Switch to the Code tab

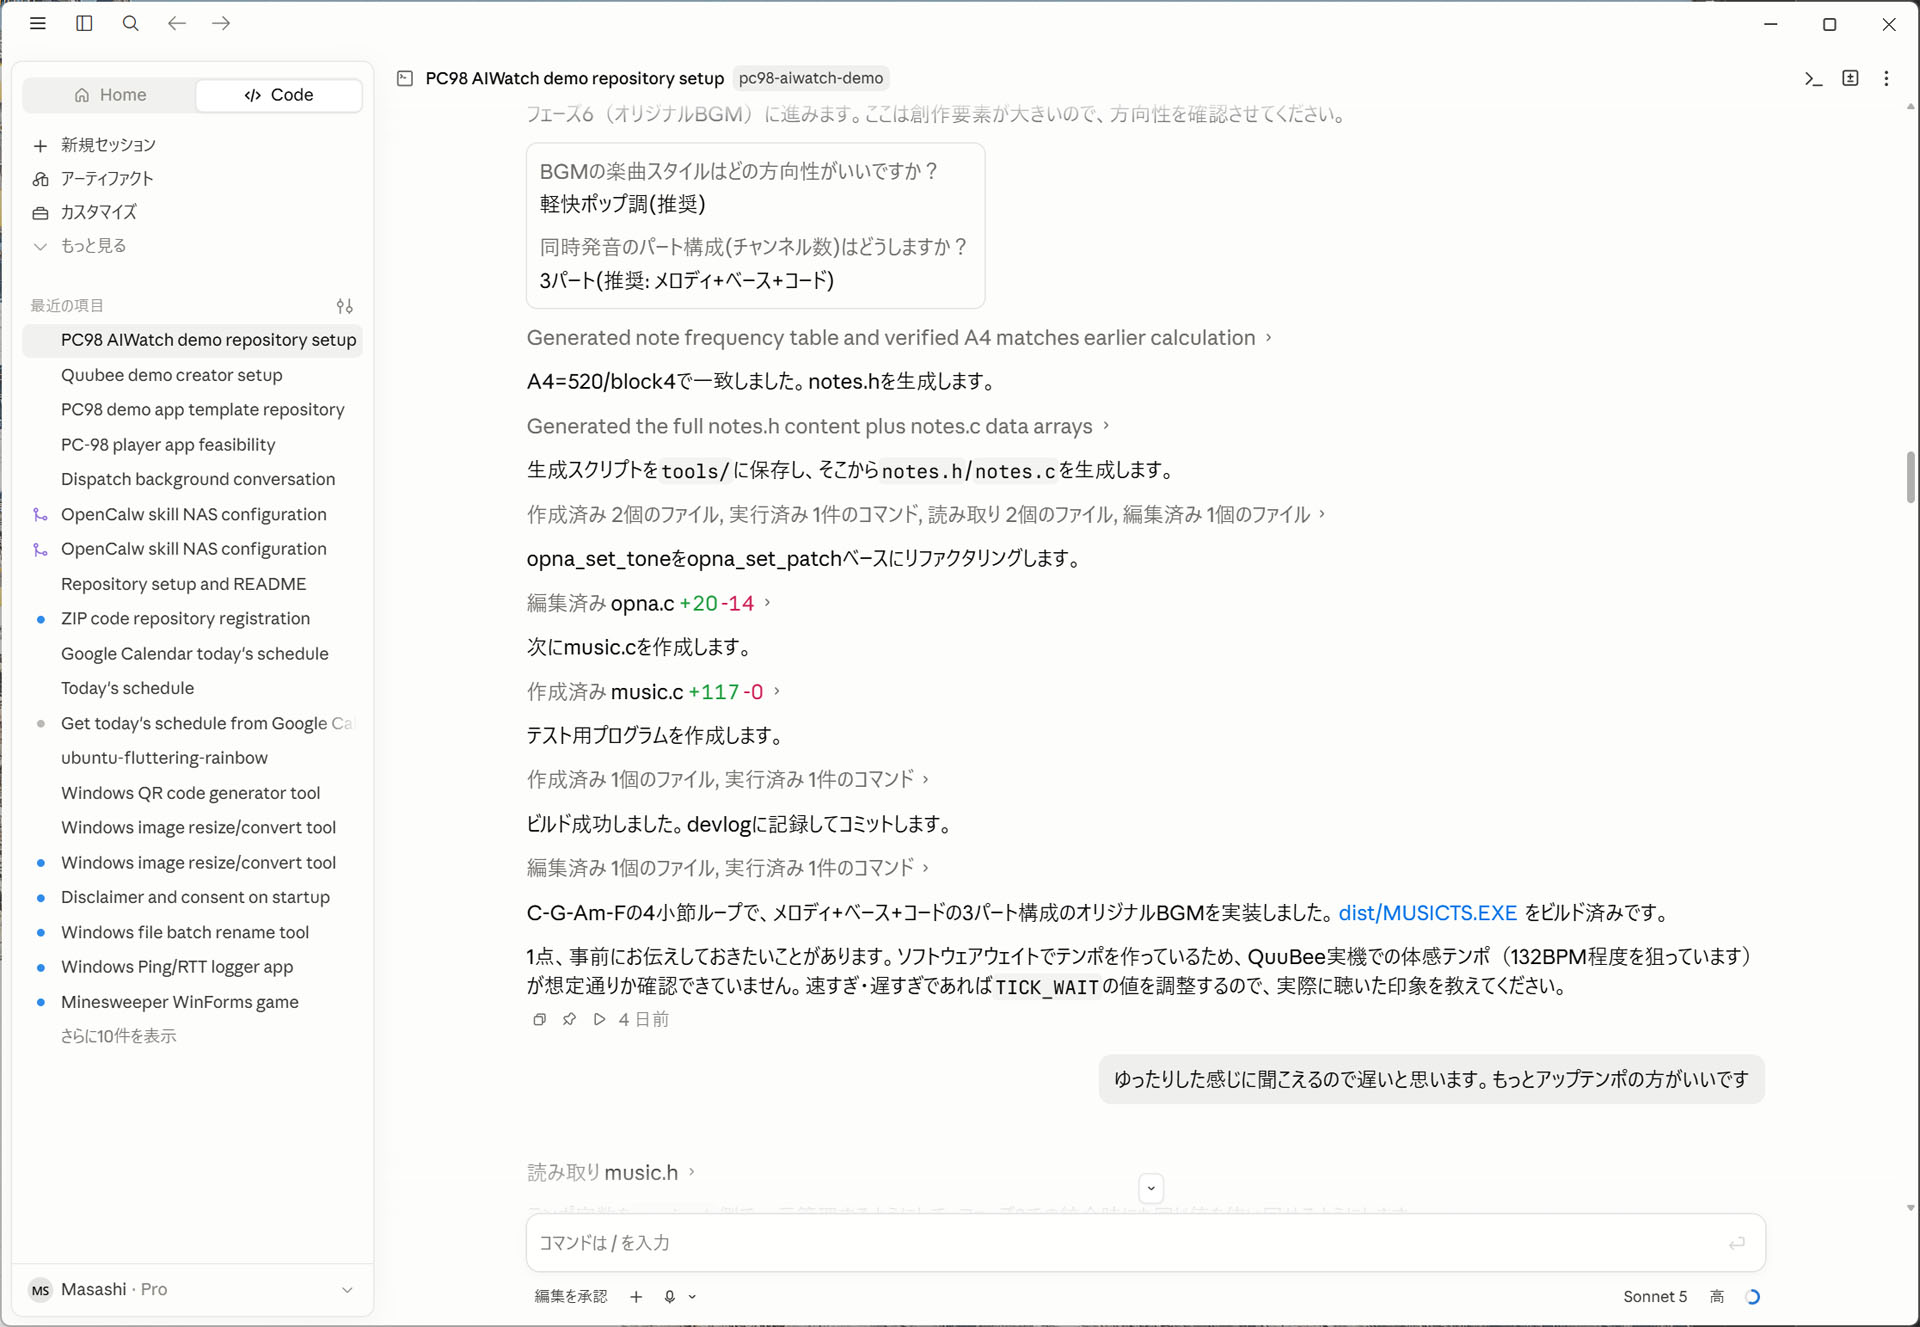[278, 95]
